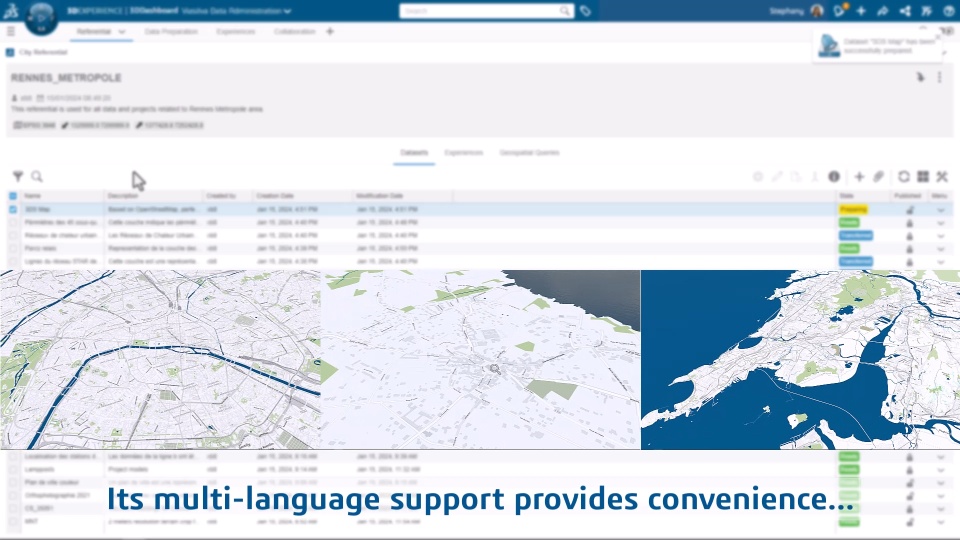Click the tools icon beside help icon
This screenshot has width=960, height=540.
926,10
